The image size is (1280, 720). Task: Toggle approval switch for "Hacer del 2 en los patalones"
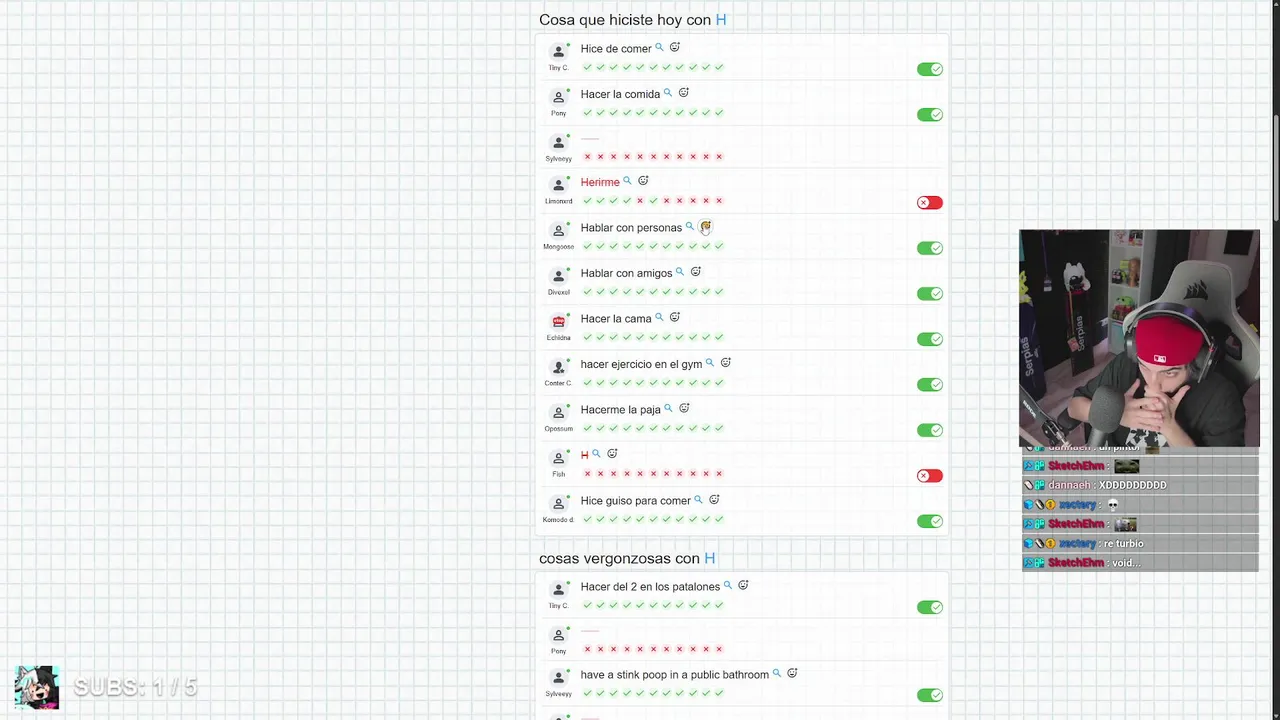(930, 607)
